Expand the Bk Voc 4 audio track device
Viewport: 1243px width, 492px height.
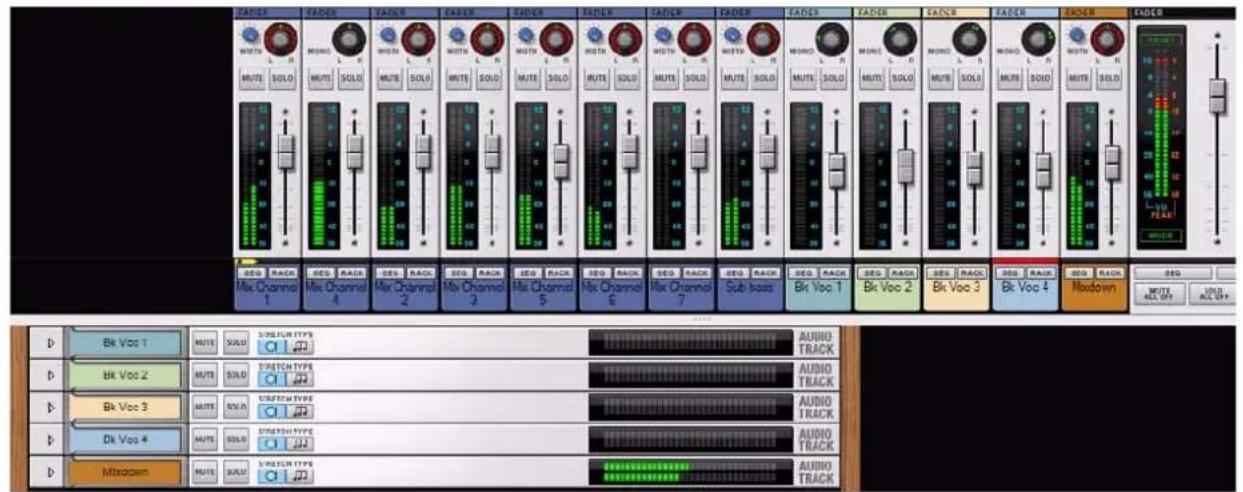click(x=50, y=439)
